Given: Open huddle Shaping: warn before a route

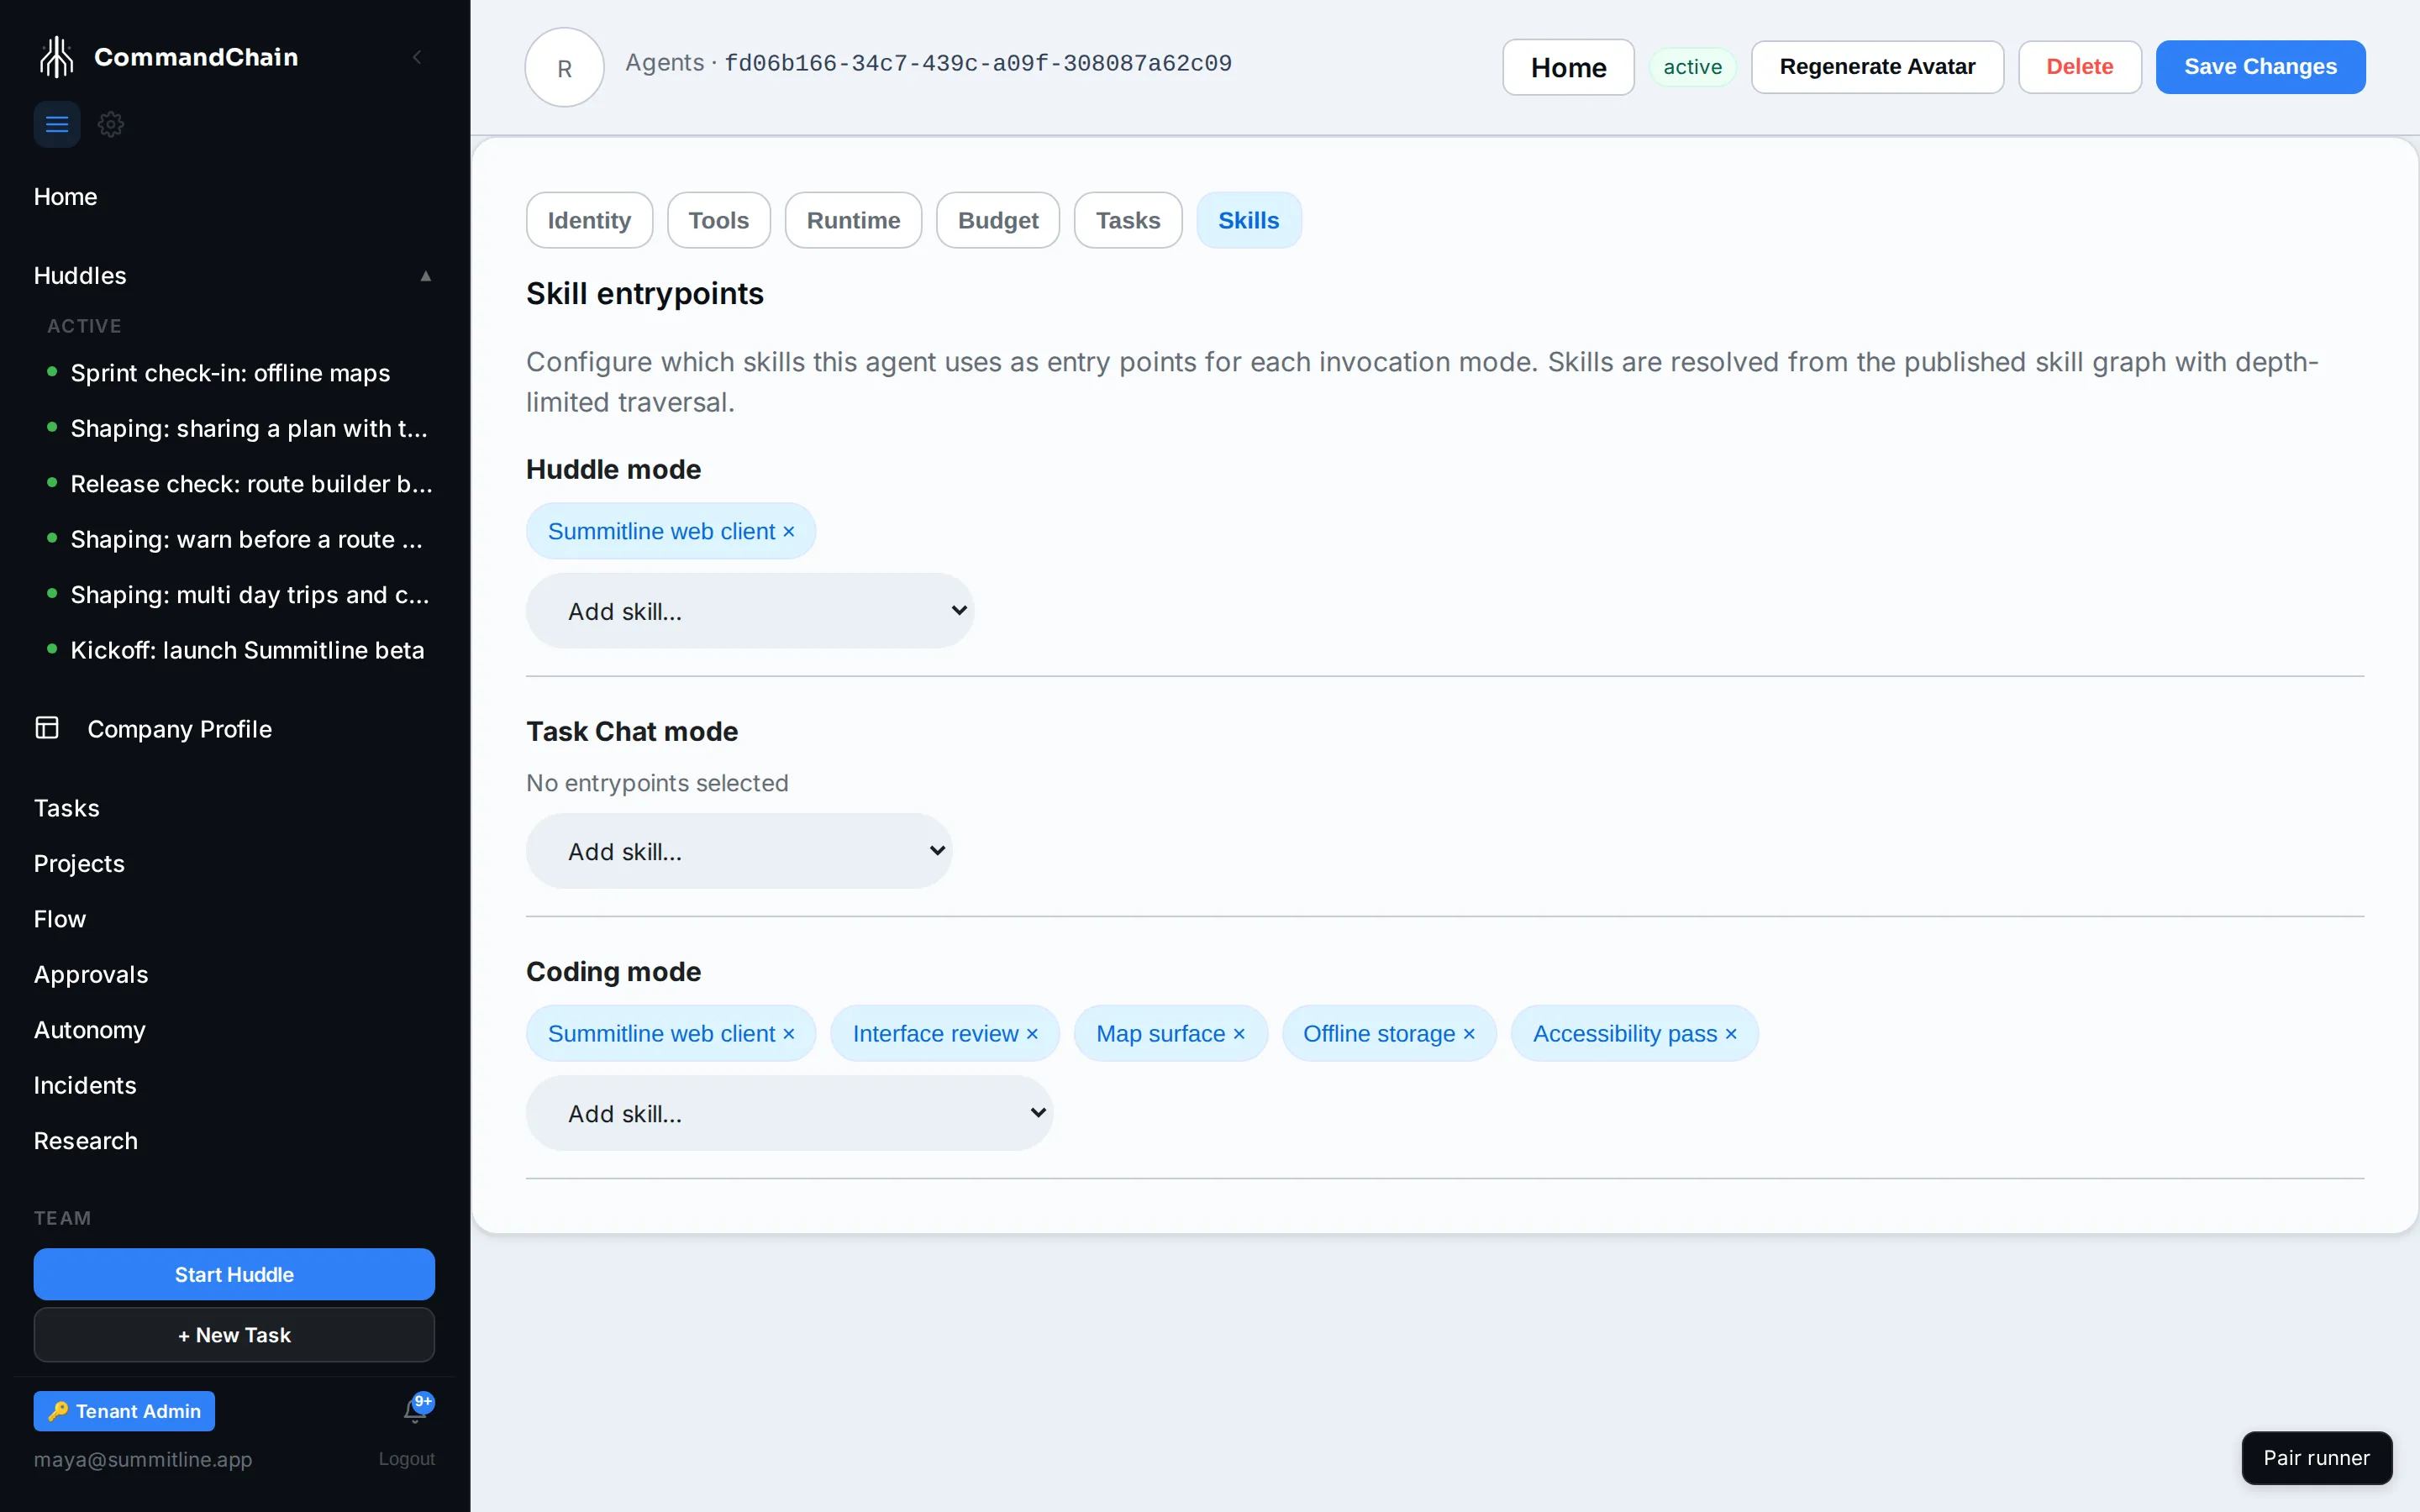Looking at the screenshot, I should point(246,539).
